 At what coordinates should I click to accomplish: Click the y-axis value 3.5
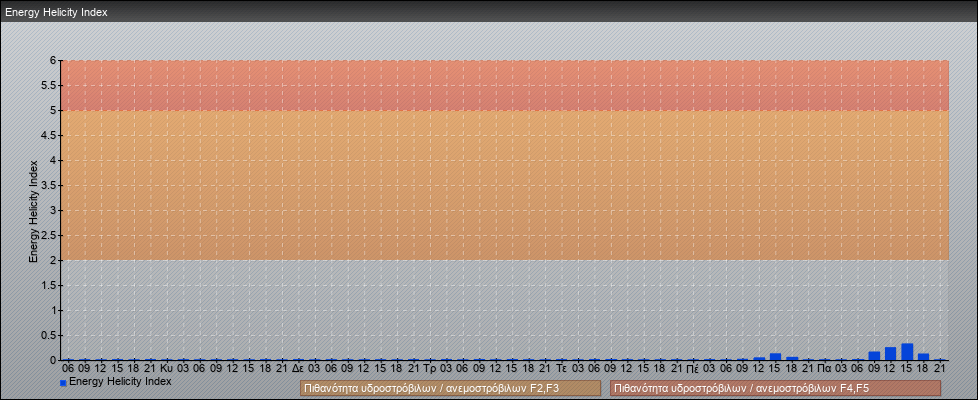coord(49,185)
